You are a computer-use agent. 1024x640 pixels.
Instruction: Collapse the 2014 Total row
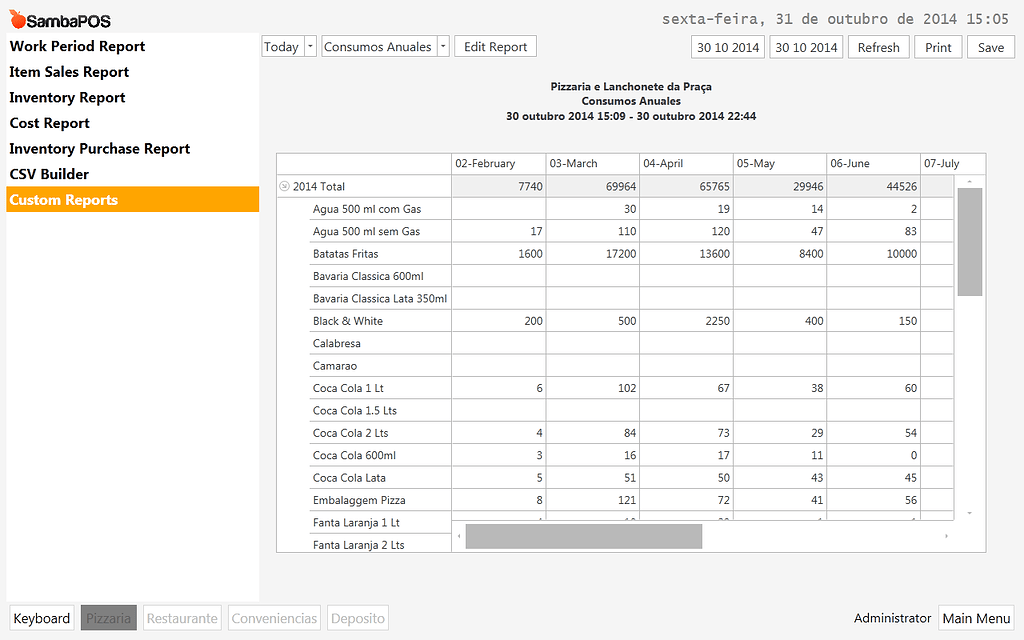[287, 186]
